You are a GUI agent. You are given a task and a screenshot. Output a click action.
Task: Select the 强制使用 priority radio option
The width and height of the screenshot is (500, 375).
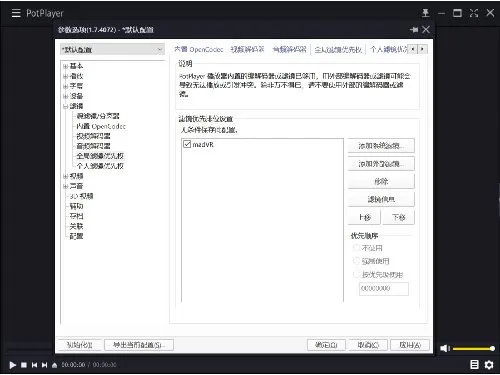point(356,261)
